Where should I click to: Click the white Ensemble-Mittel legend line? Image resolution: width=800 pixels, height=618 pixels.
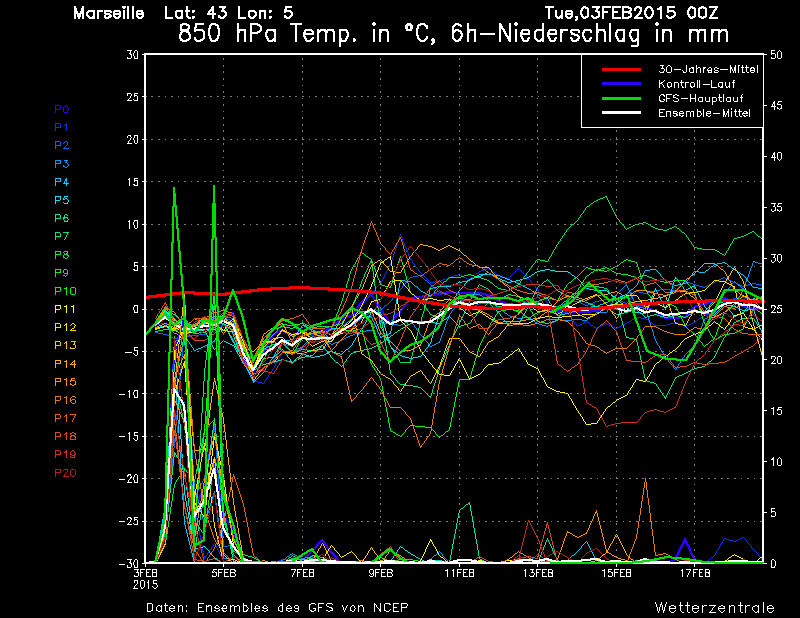[620, 114]
